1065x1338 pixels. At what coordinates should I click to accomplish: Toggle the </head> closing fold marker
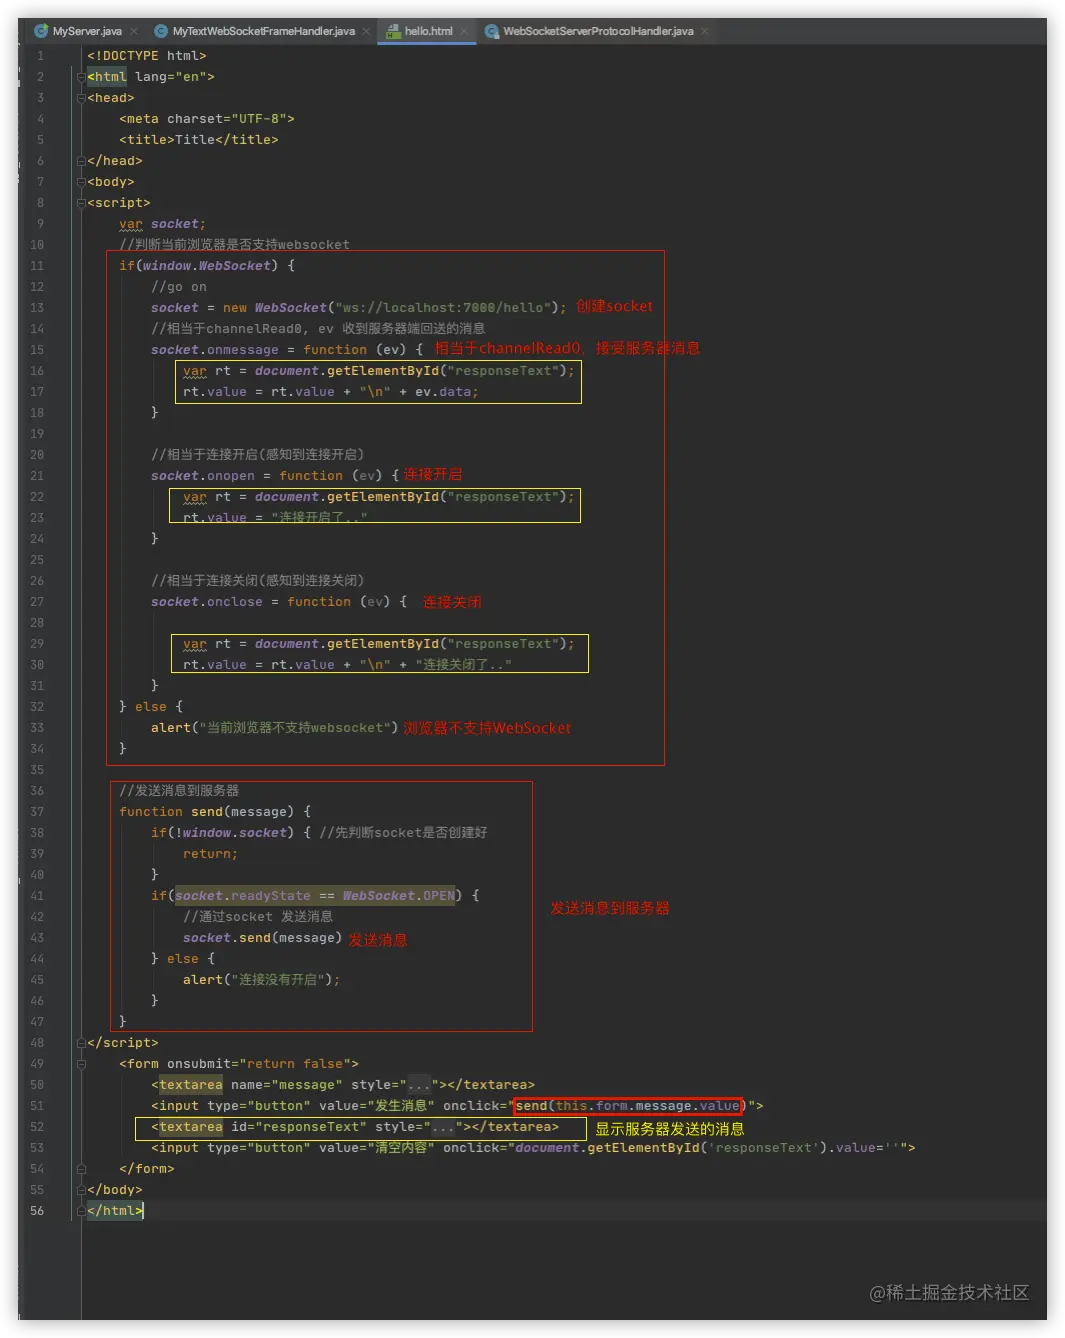81,161
